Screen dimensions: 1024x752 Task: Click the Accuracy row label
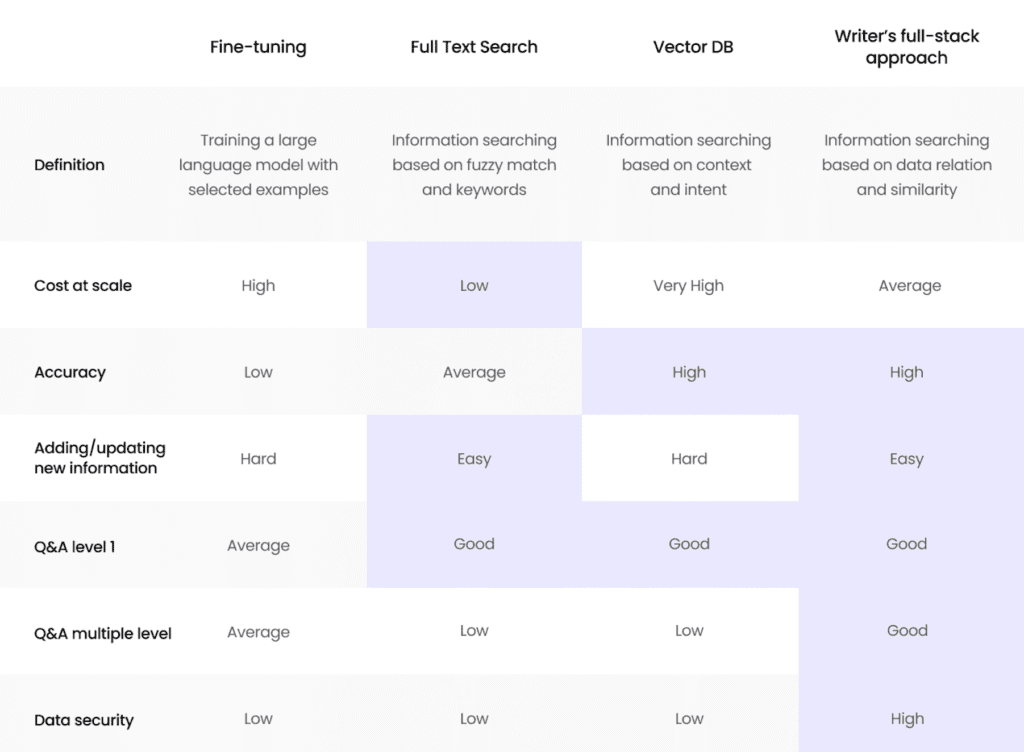70,372
